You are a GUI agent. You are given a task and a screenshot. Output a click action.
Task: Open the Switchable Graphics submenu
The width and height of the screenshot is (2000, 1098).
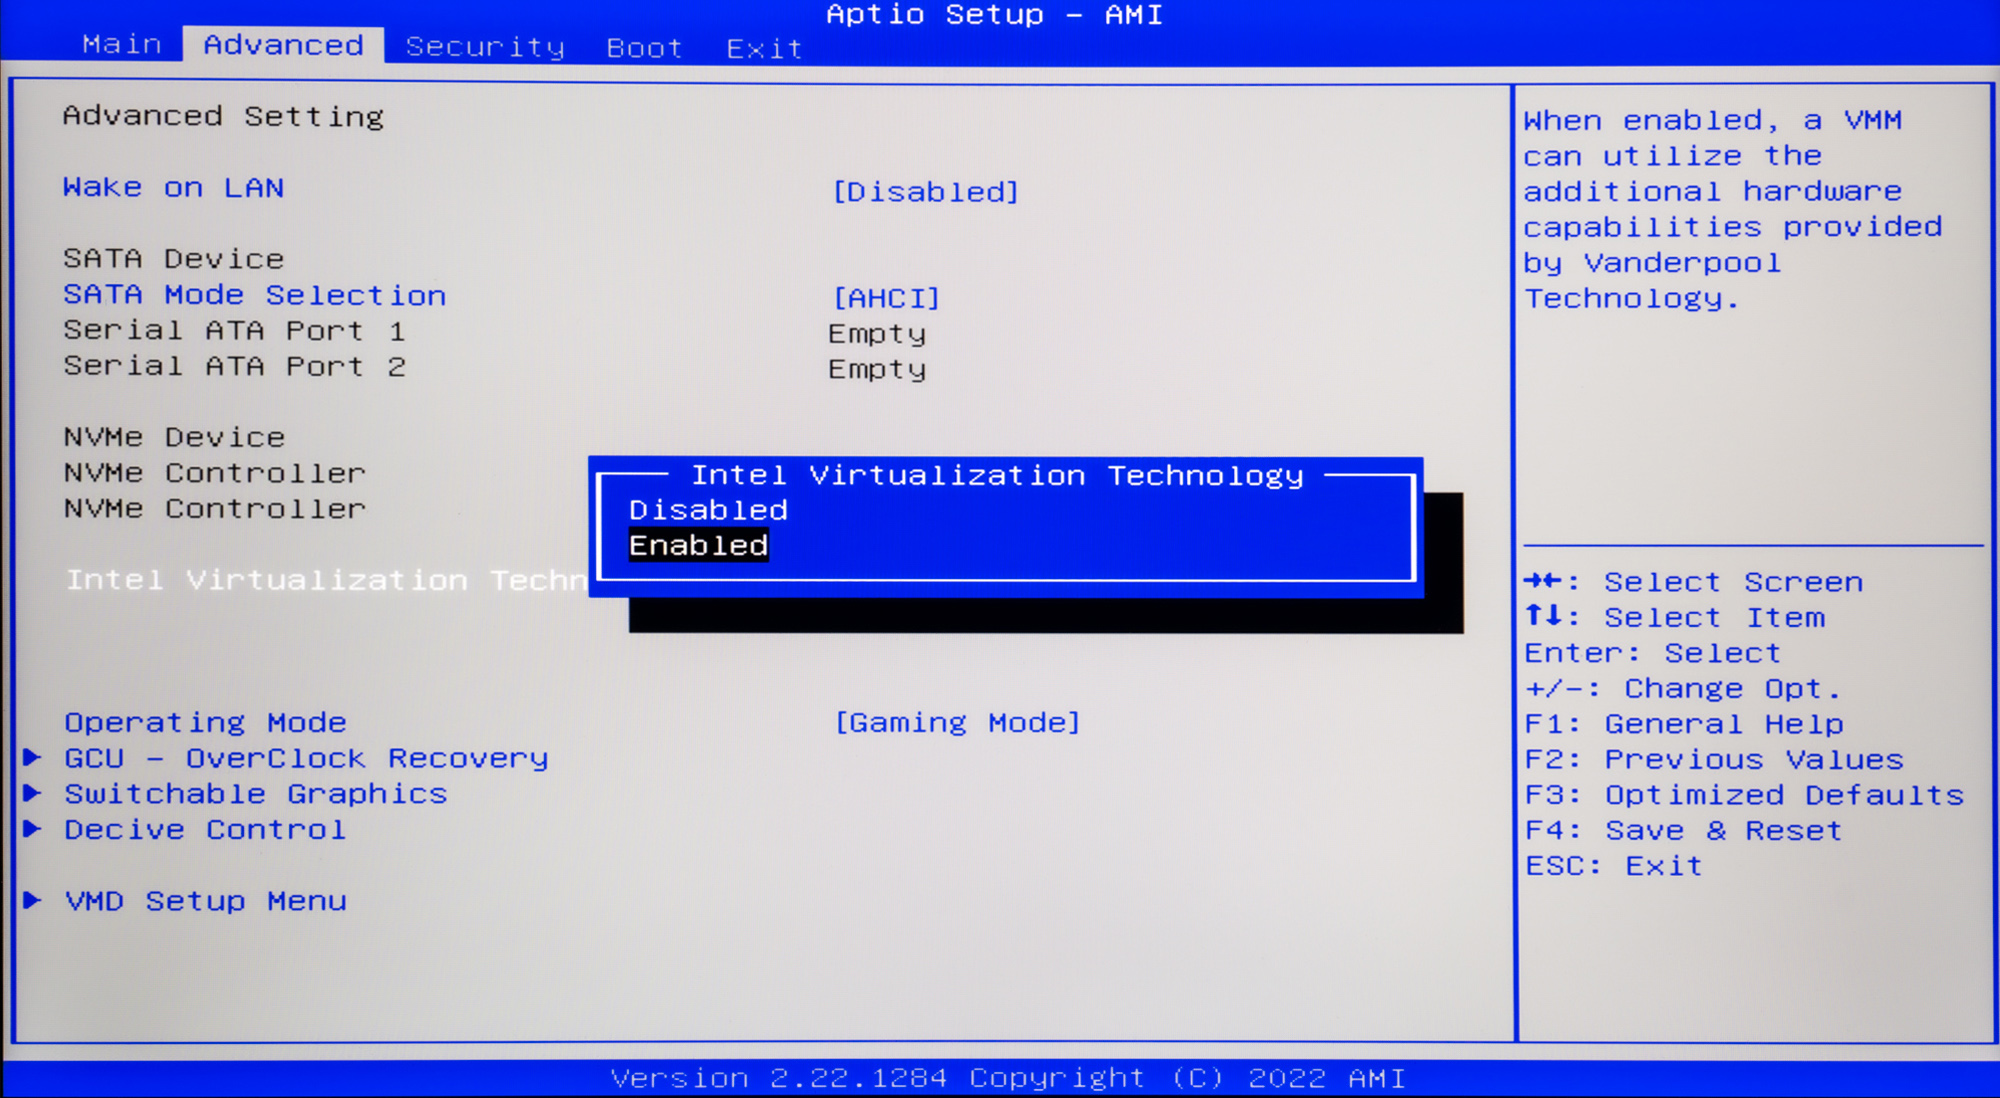(256, 794)
